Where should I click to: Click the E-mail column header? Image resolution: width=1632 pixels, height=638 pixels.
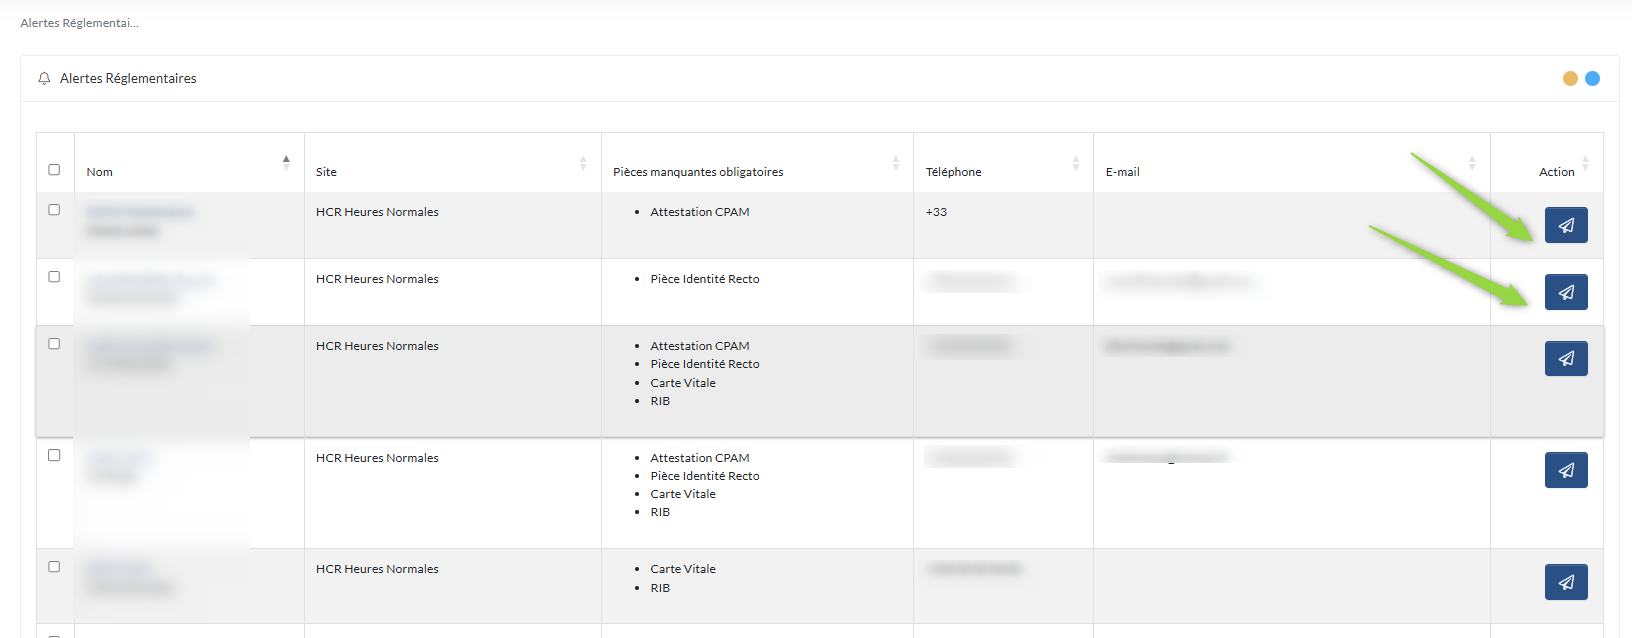point(1123,172)
